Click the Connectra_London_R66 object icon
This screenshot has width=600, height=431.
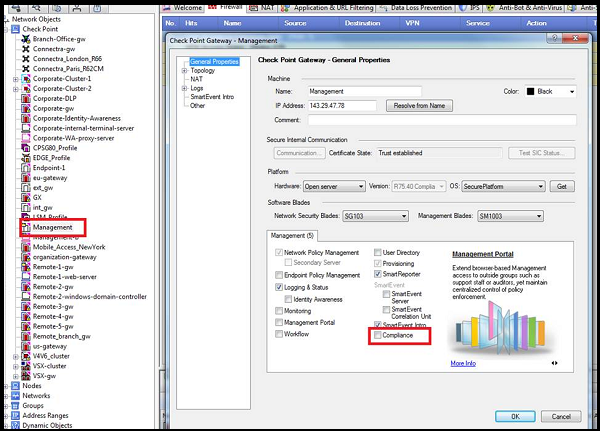25,58
